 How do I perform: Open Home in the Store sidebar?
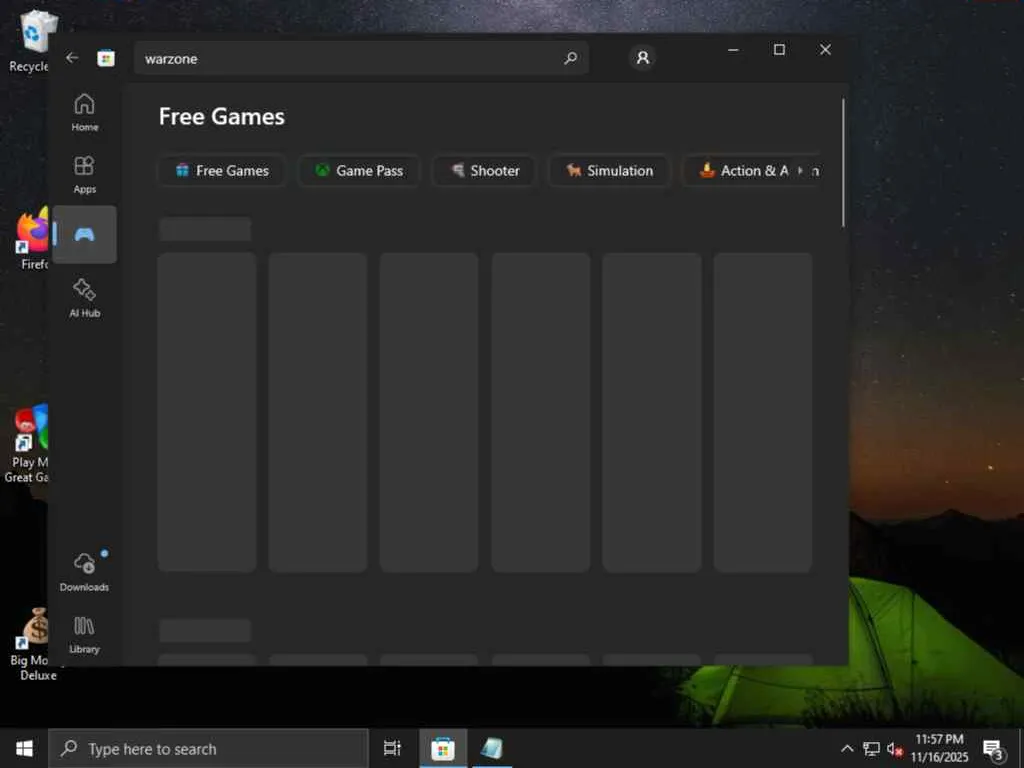[x=85, y=112]
